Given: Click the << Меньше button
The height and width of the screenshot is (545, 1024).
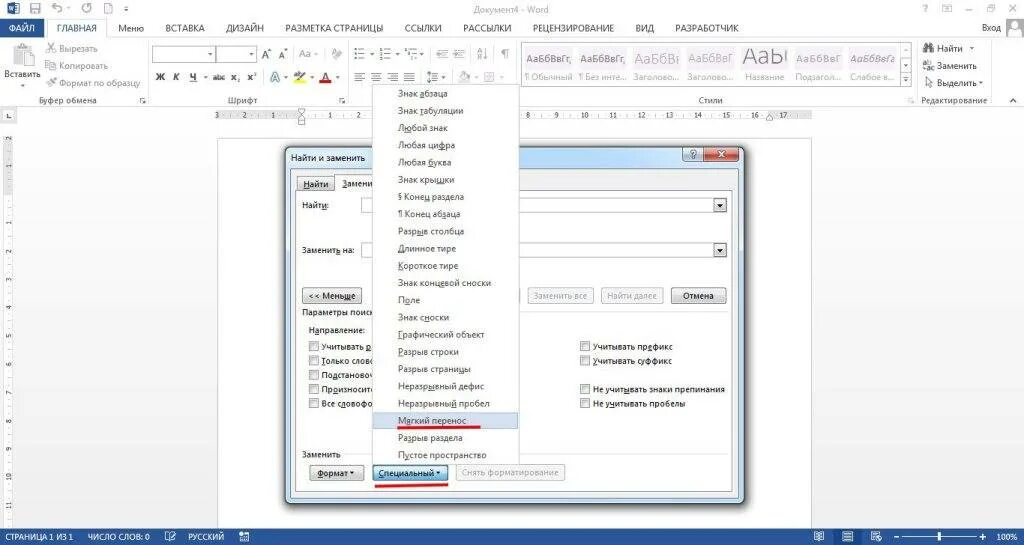Looking at the screenshot, I should [x=332, y=296].
